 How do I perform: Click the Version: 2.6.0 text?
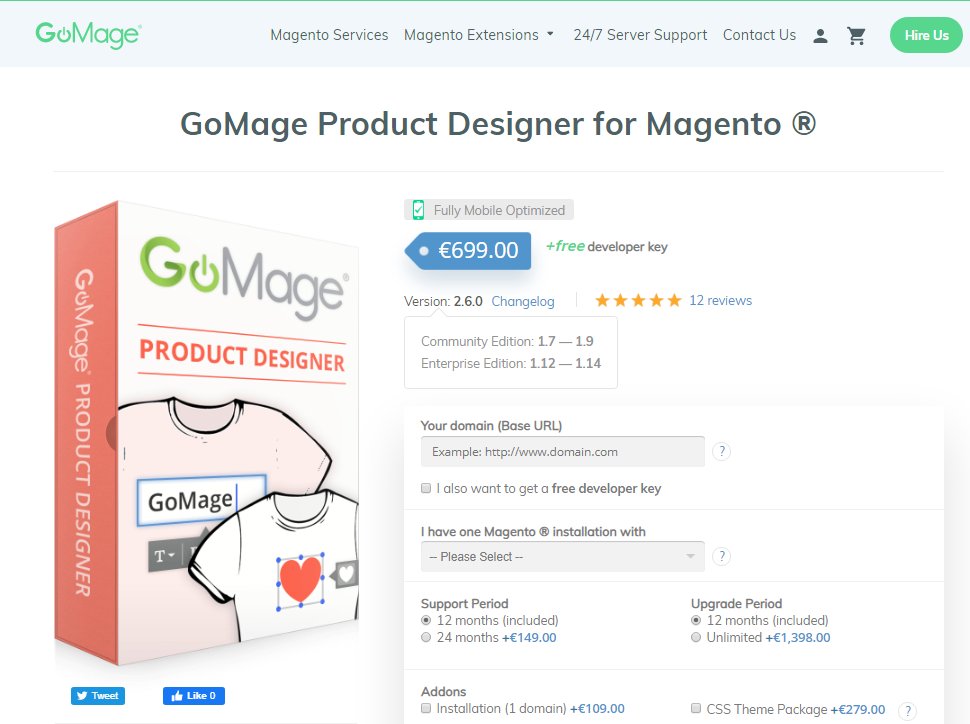tap(443, 301)
